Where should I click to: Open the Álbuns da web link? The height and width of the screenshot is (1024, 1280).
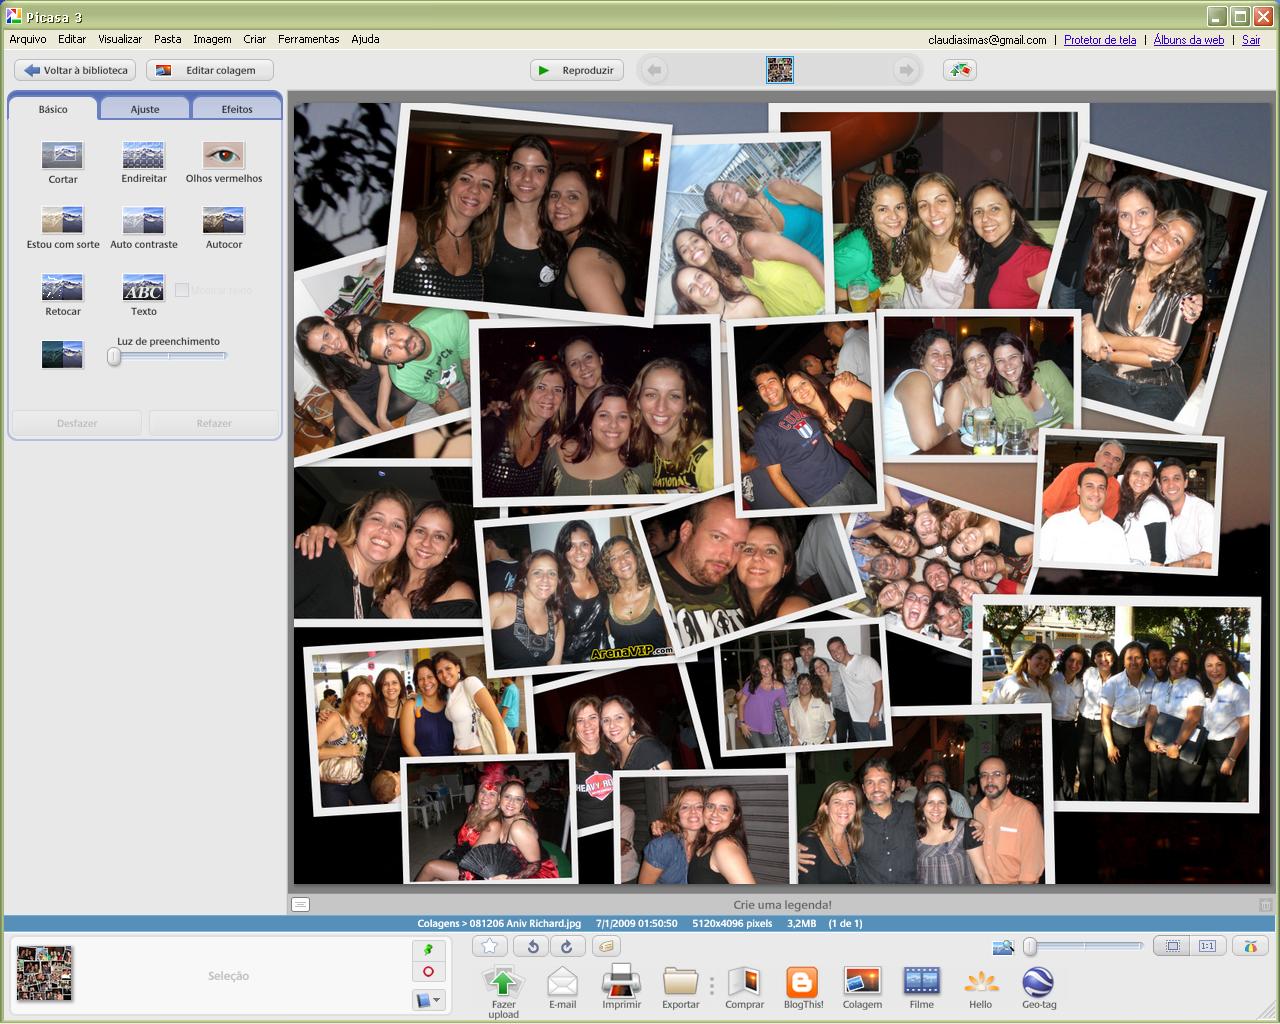click(x=1188, y=40)
